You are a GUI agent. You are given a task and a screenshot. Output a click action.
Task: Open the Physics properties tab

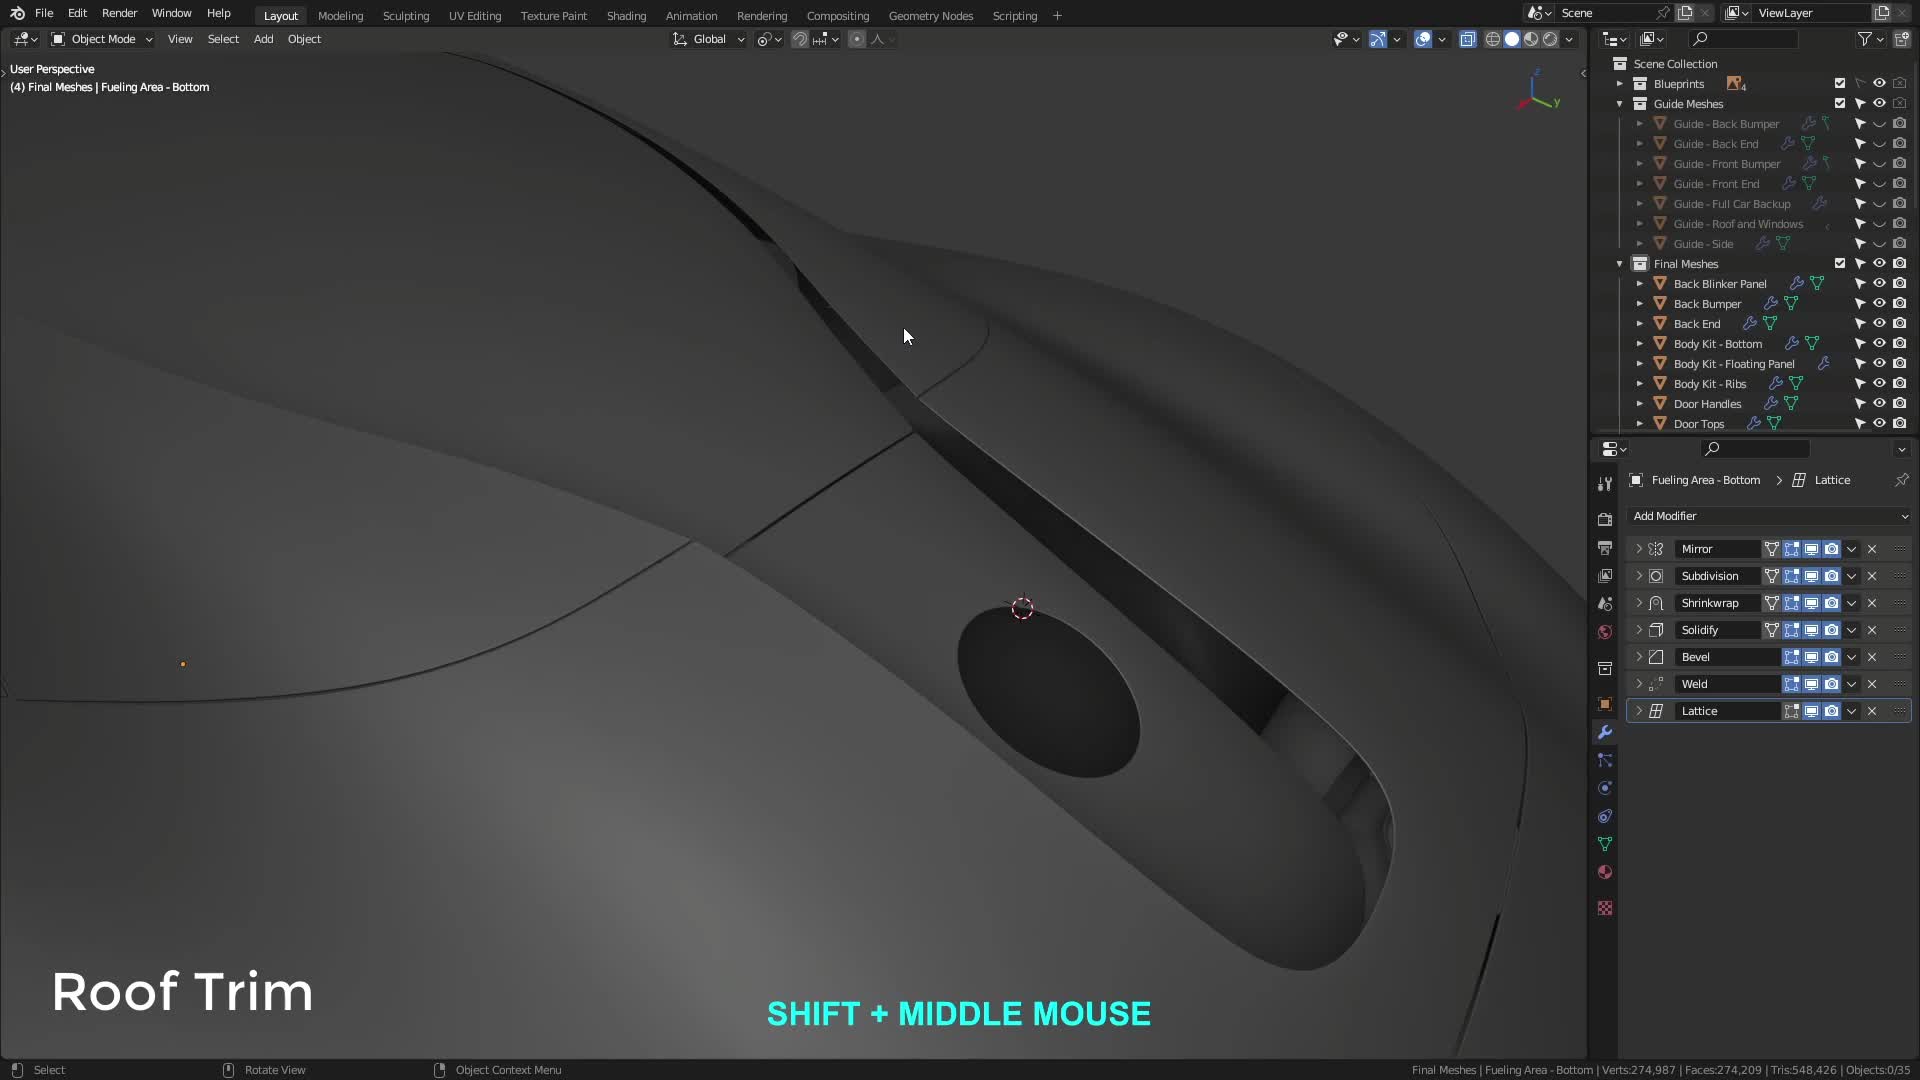tap(1605, 788)
